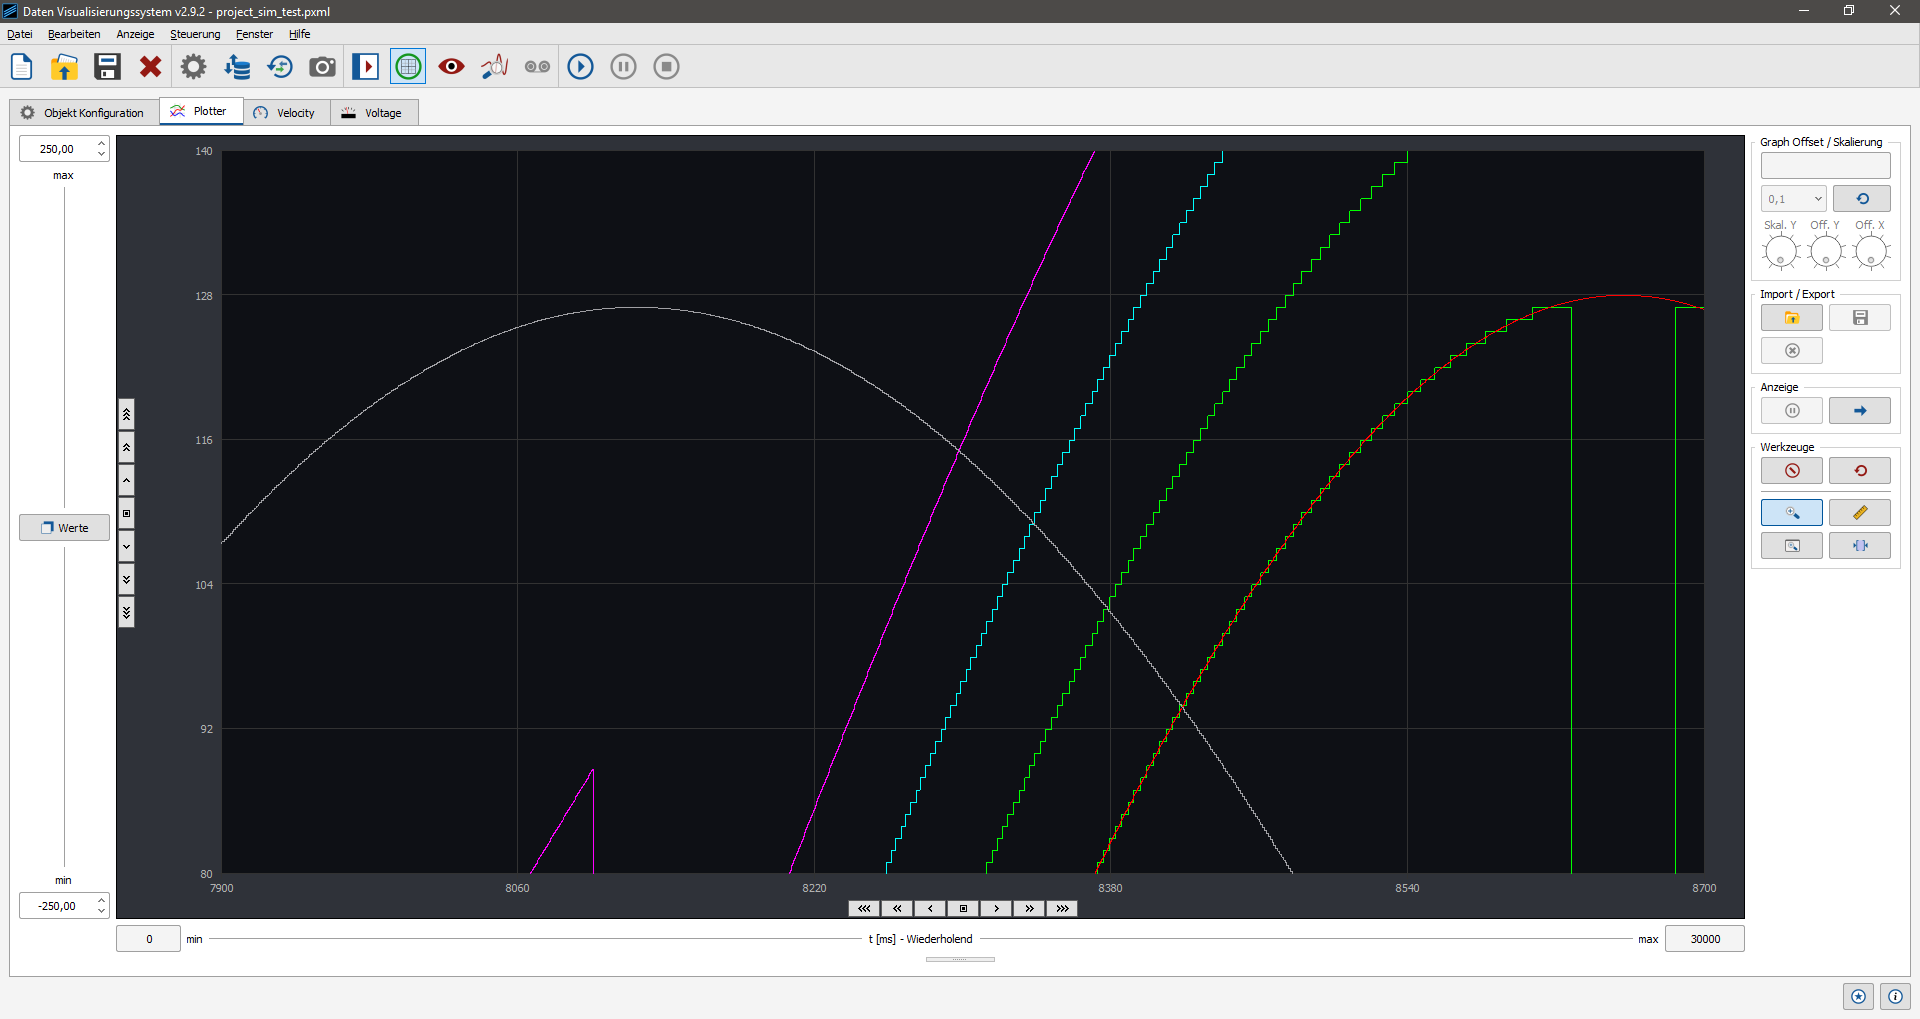Click double-left time scroll button
The width and height of the screenshot is (1920, 1019).
point(897,909)
